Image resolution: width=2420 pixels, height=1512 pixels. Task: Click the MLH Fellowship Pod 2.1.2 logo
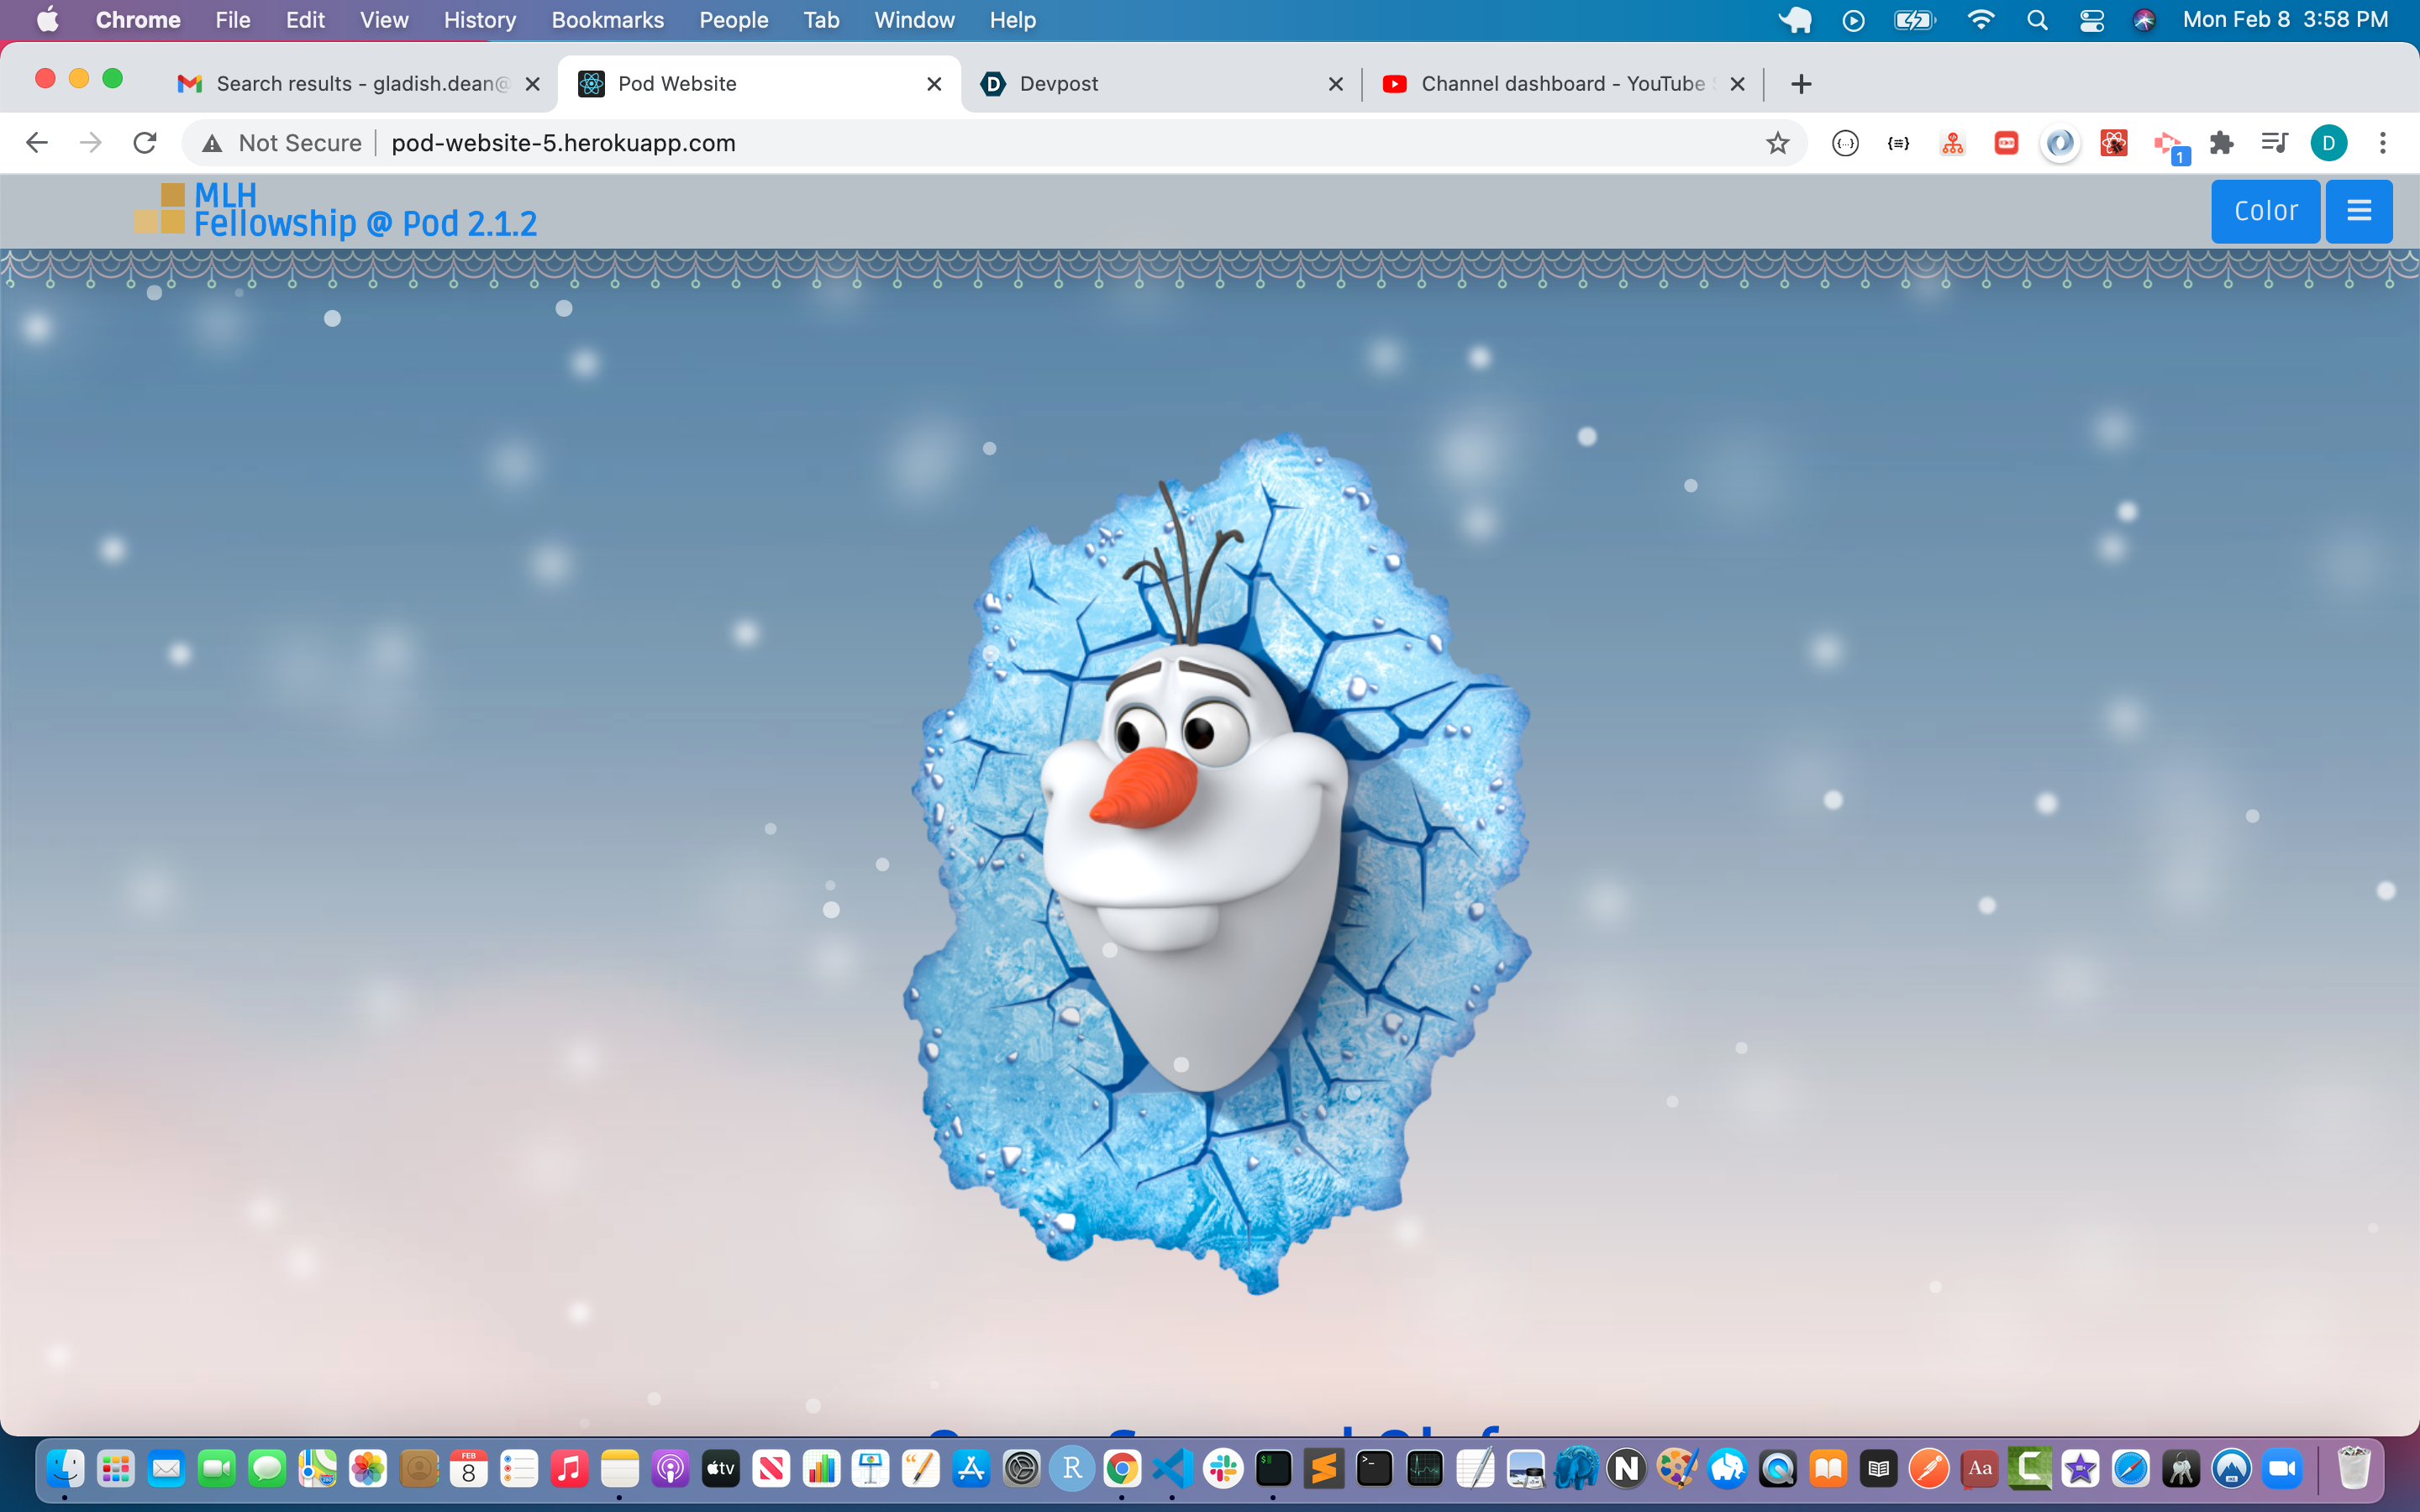pos(336,210)
